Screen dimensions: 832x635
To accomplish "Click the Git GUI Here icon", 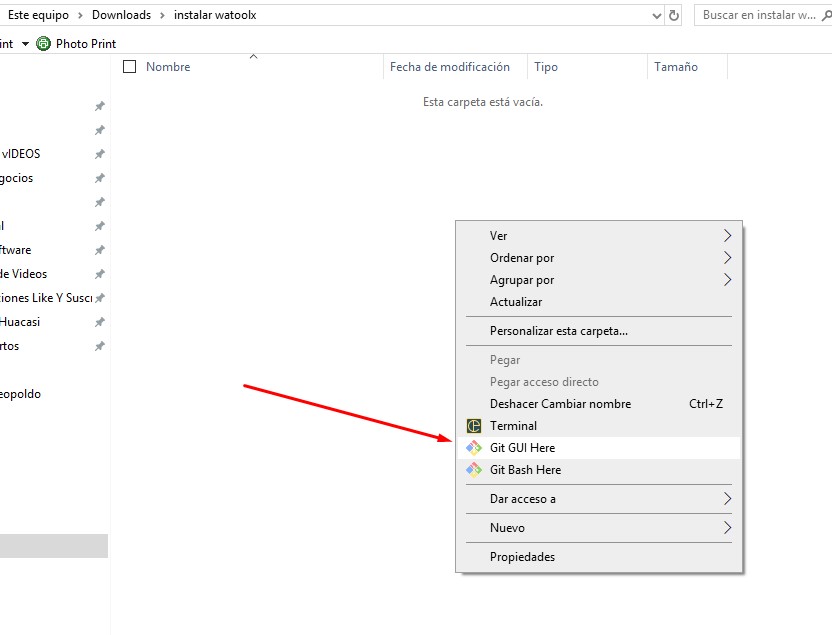I will click(x=474, y=448).
